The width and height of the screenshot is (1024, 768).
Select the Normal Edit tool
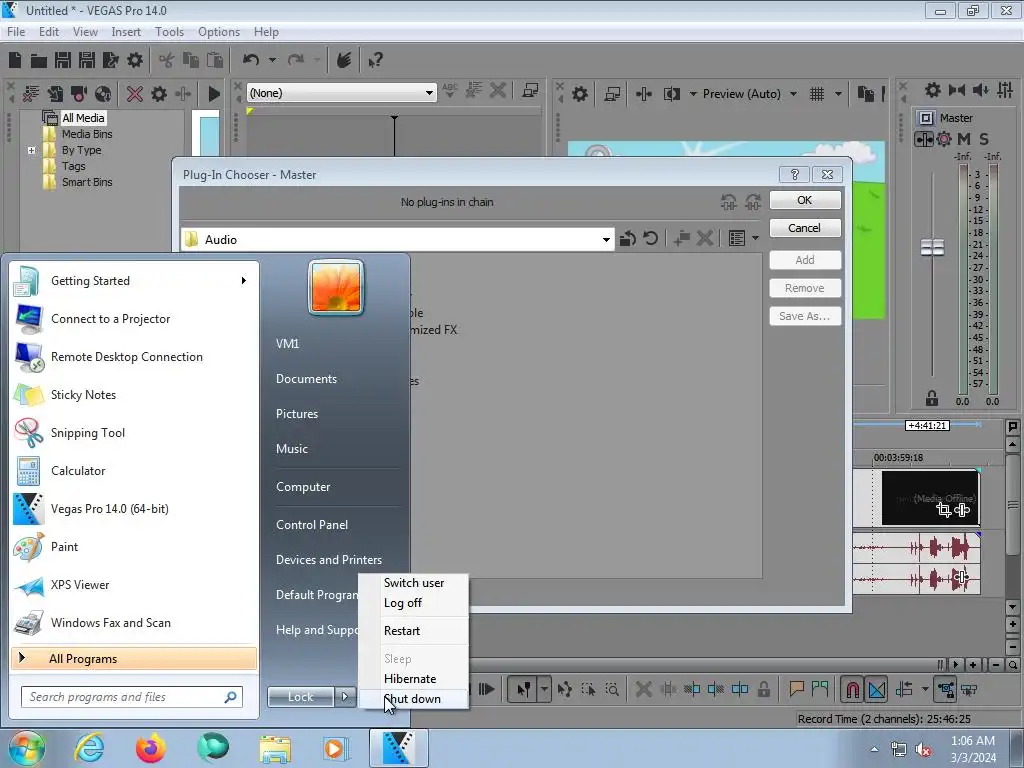pos(524,690)
